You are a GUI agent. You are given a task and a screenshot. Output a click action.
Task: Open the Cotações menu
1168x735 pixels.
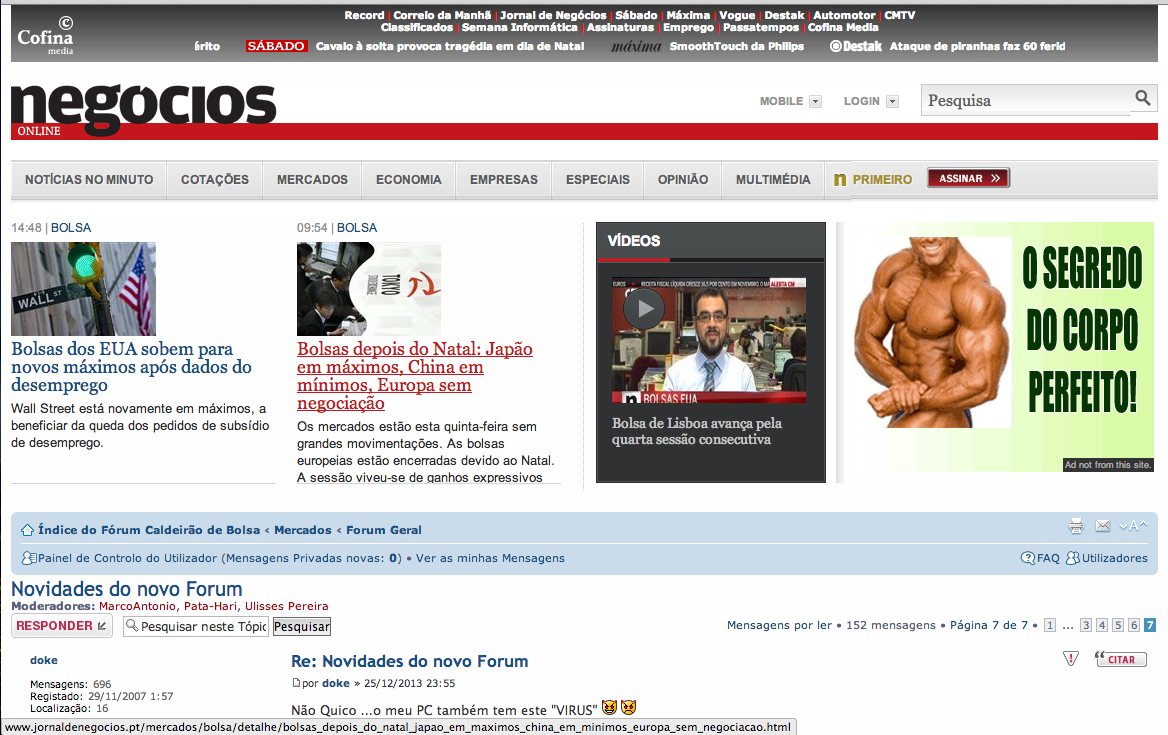coord(215,179)
